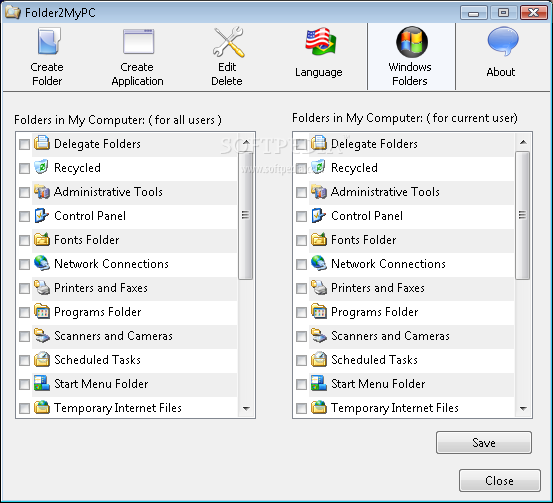The width and height of the screenshot is (553, 503).
Task: Click Programs Folder icon in all users list
Action: point(42,311)
